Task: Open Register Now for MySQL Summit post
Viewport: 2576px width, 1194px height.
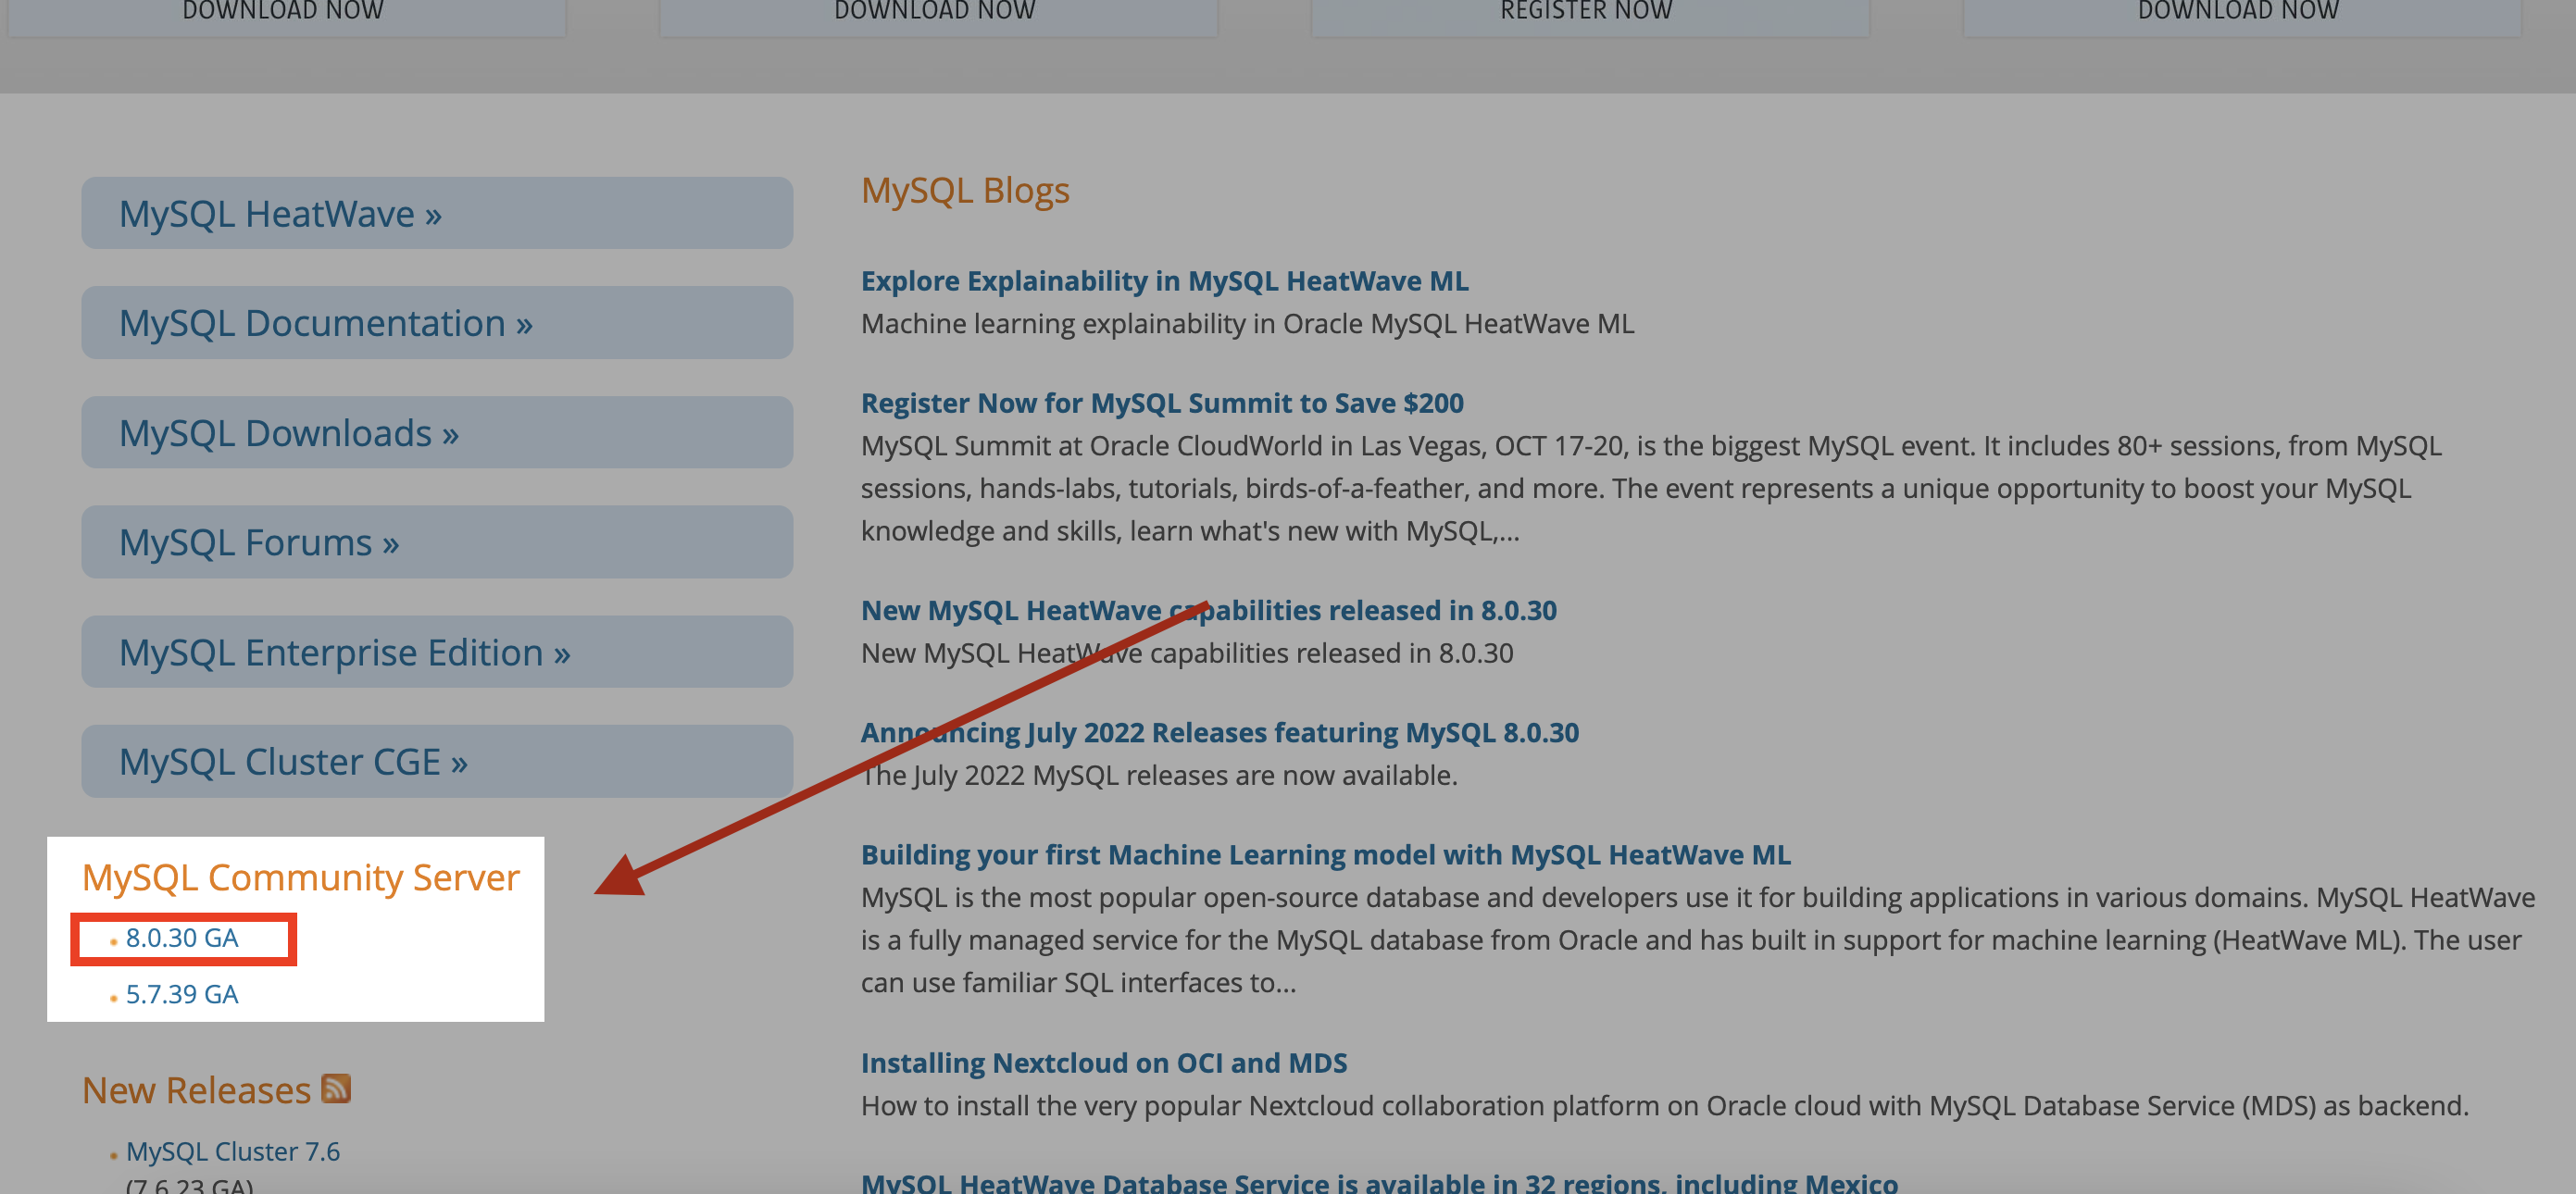Action: [1162, 403]
